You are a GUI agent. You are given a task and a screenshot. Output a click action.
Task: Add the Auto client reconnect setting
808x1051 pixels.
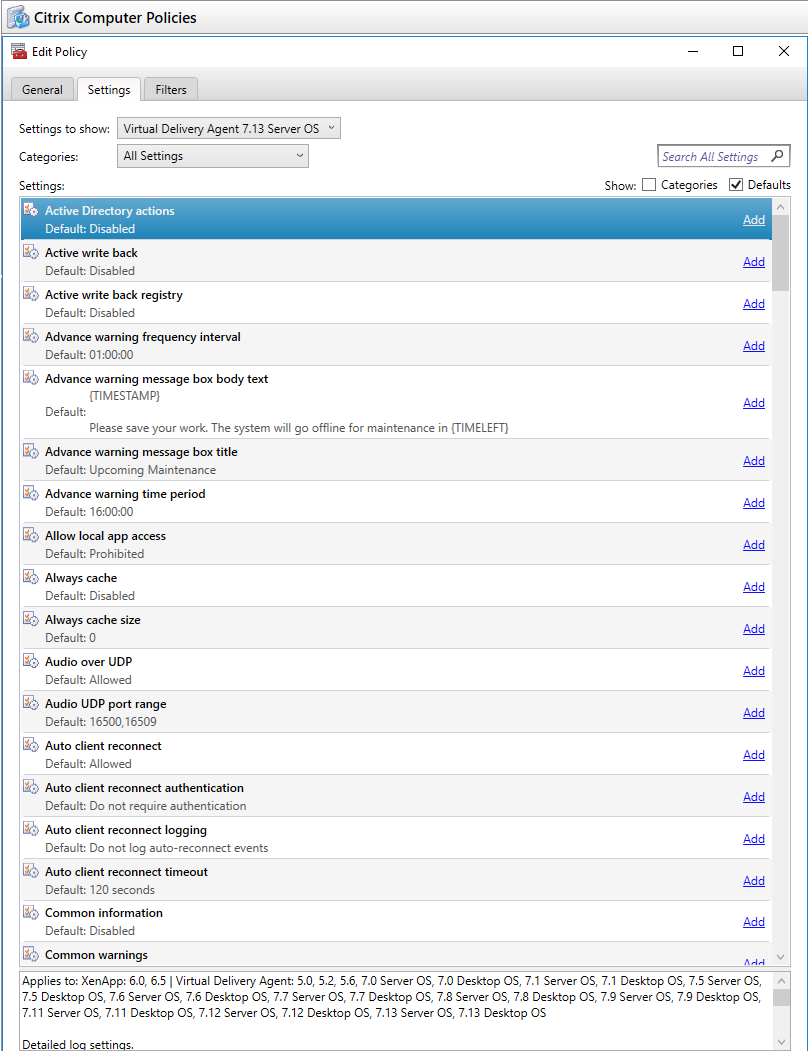754,755
